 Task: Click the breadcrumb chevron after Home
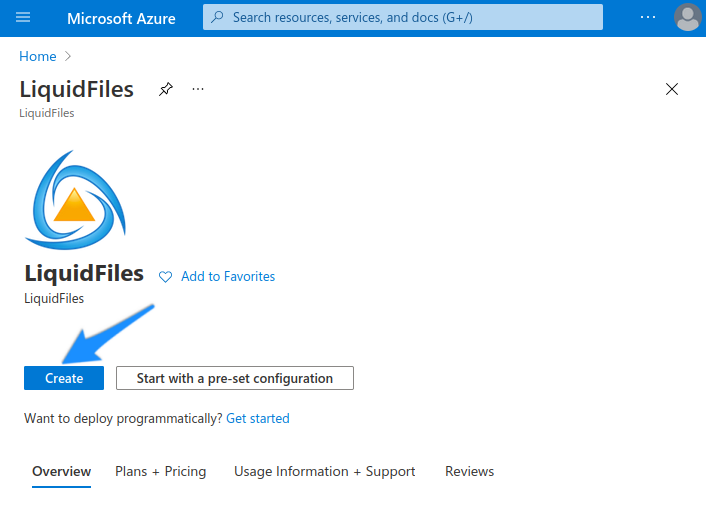click(68, 56)
